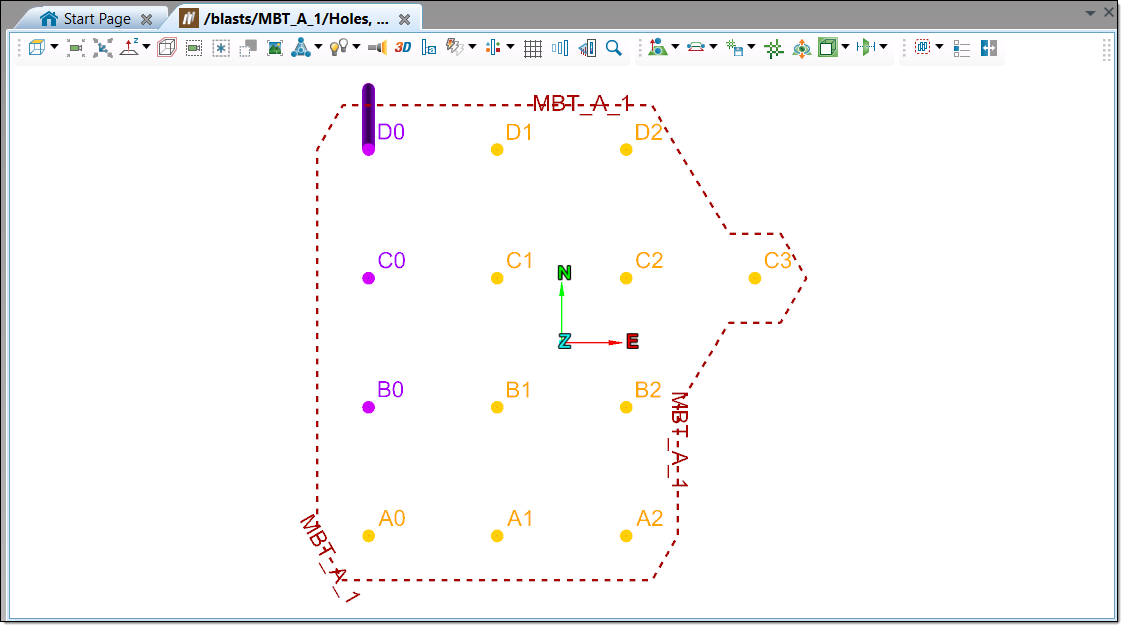Click the magnifying glass search icon
This screenshot has width=1124, height=628.
(x=614, y=48)
